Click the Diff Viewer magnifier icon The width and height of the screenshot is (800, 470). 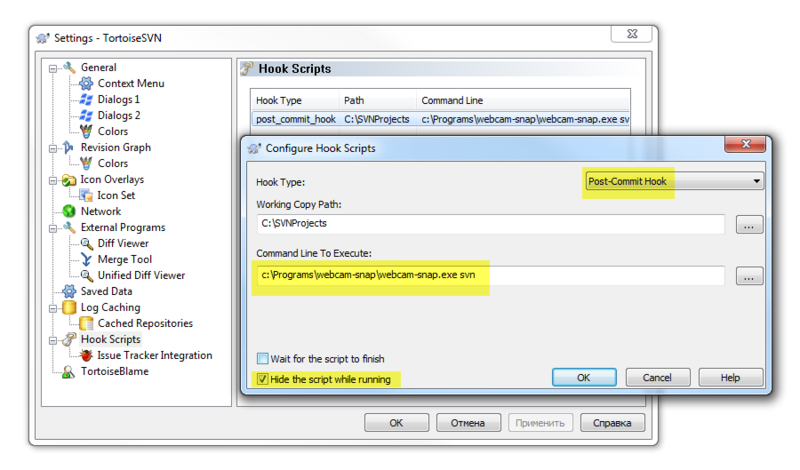(x=87, y=243)
